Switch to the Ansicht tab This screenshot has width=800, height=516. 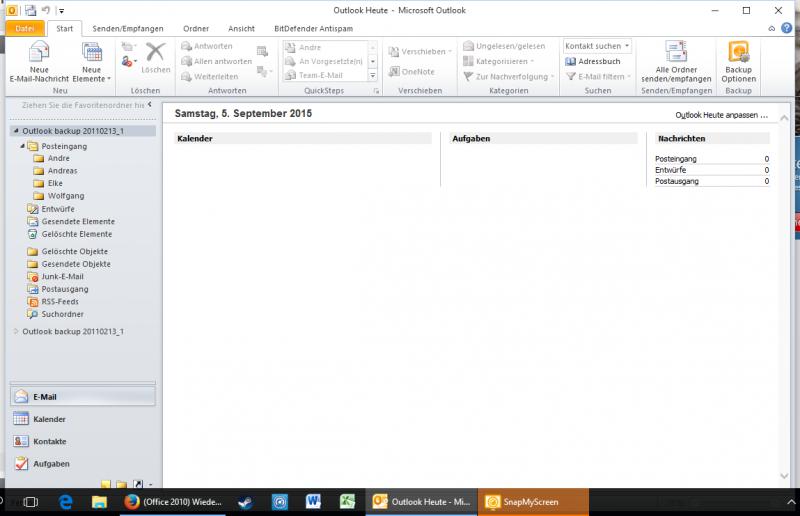(241, 29)
